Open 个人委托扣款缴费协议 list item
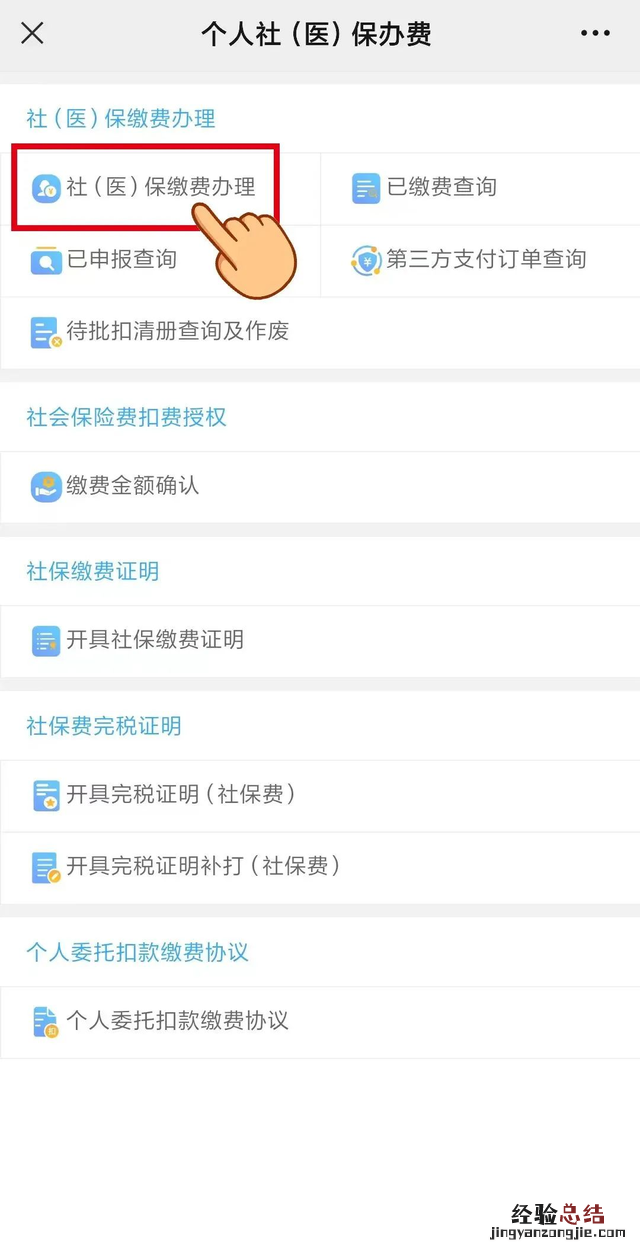 coord(178,1021)
